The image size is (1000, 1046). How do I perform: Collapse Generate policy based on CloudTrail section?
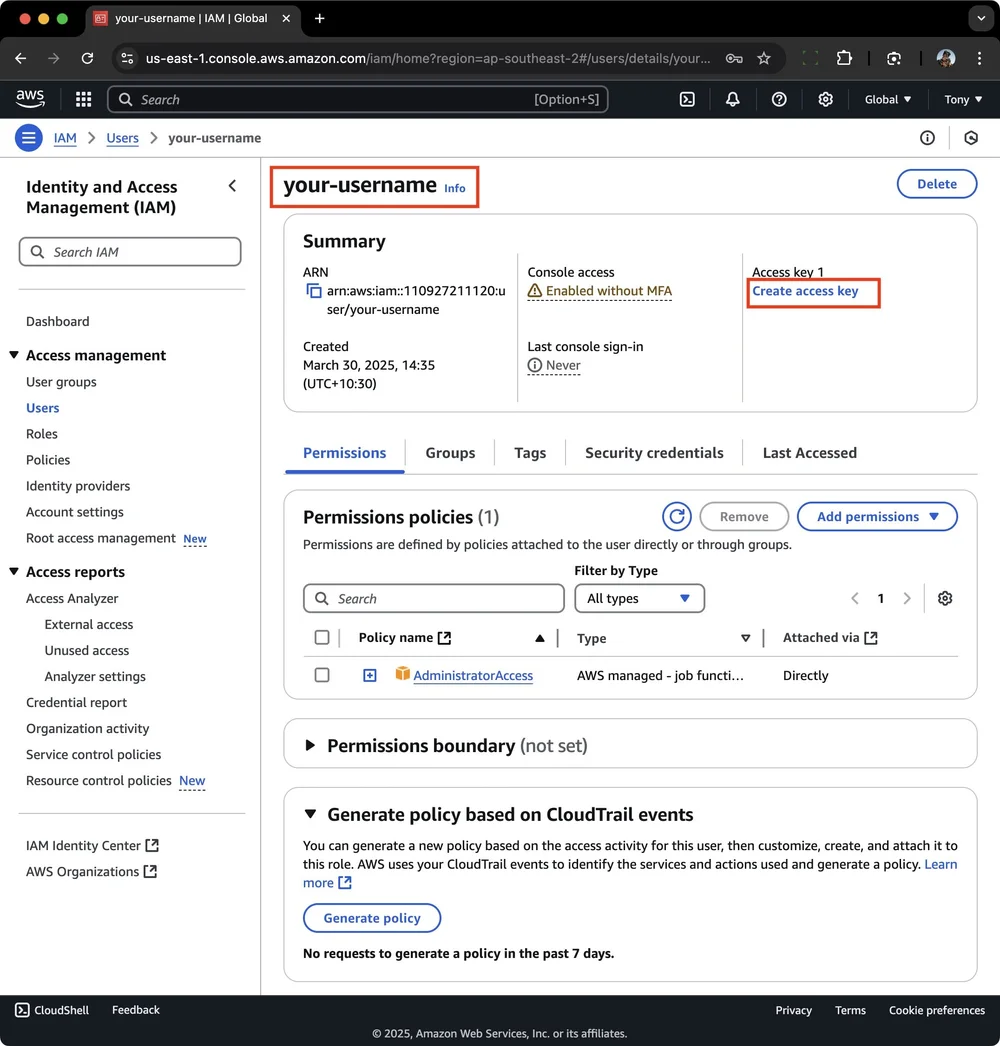tap(310, 814)
